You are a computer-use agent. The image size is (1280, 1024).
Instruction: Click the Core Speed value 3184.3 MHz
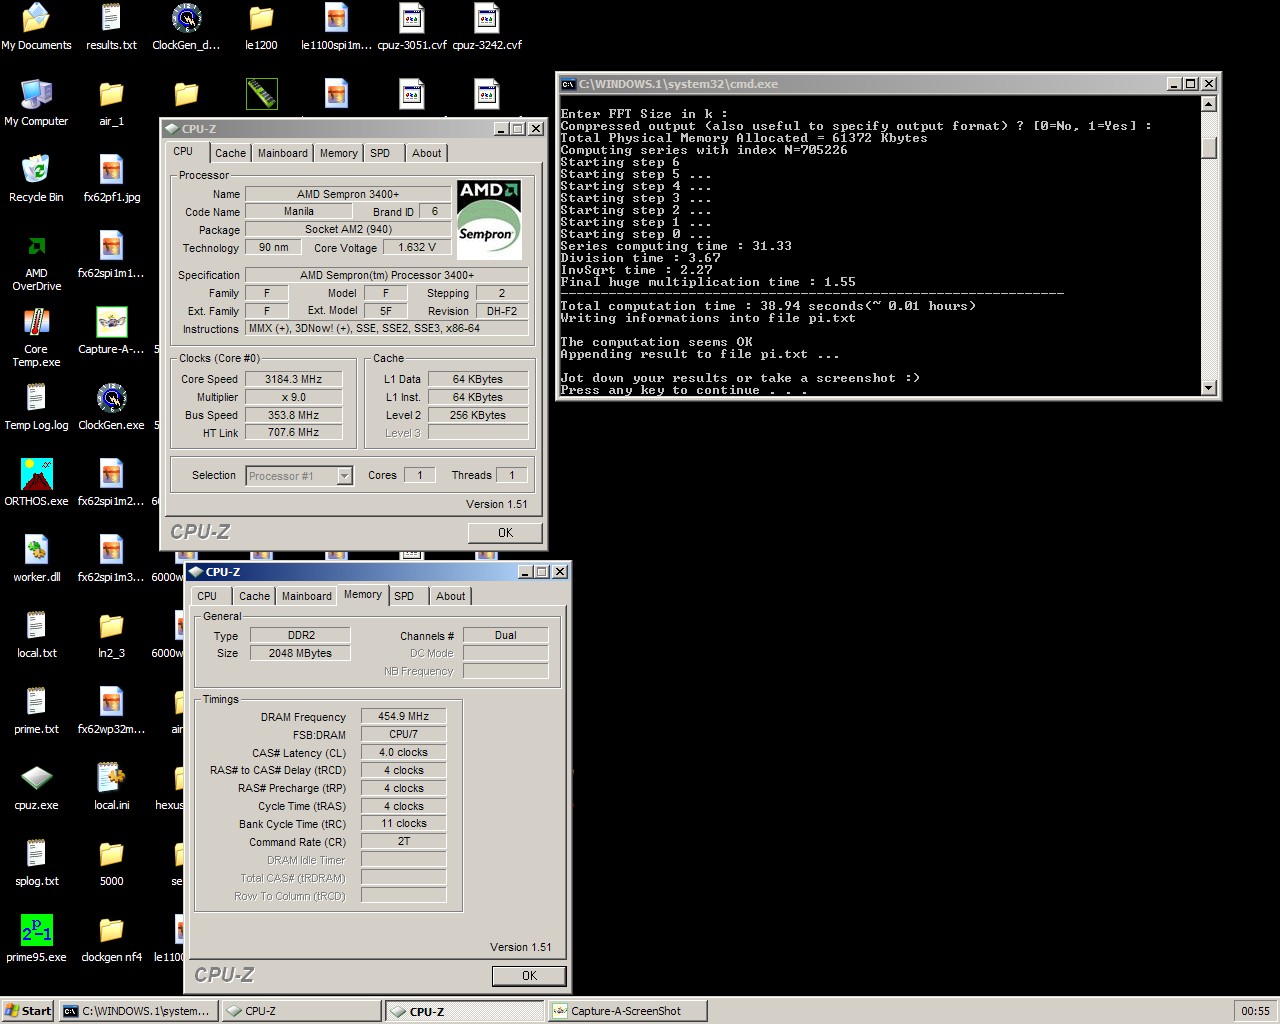(x=294, y=379)
